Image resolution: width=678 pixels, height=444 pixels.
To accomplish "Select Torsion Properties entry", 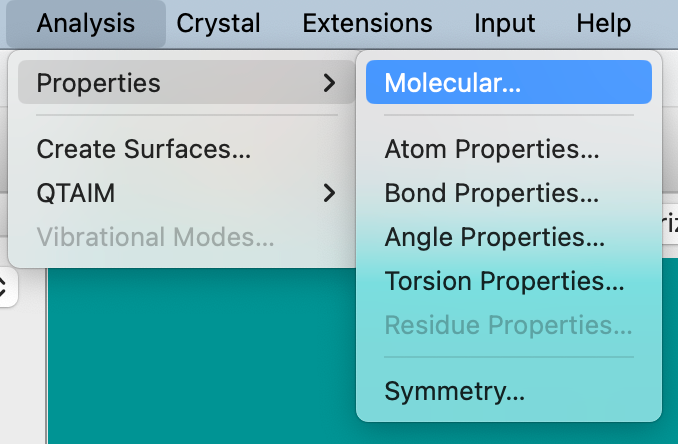I will [504, 281].
